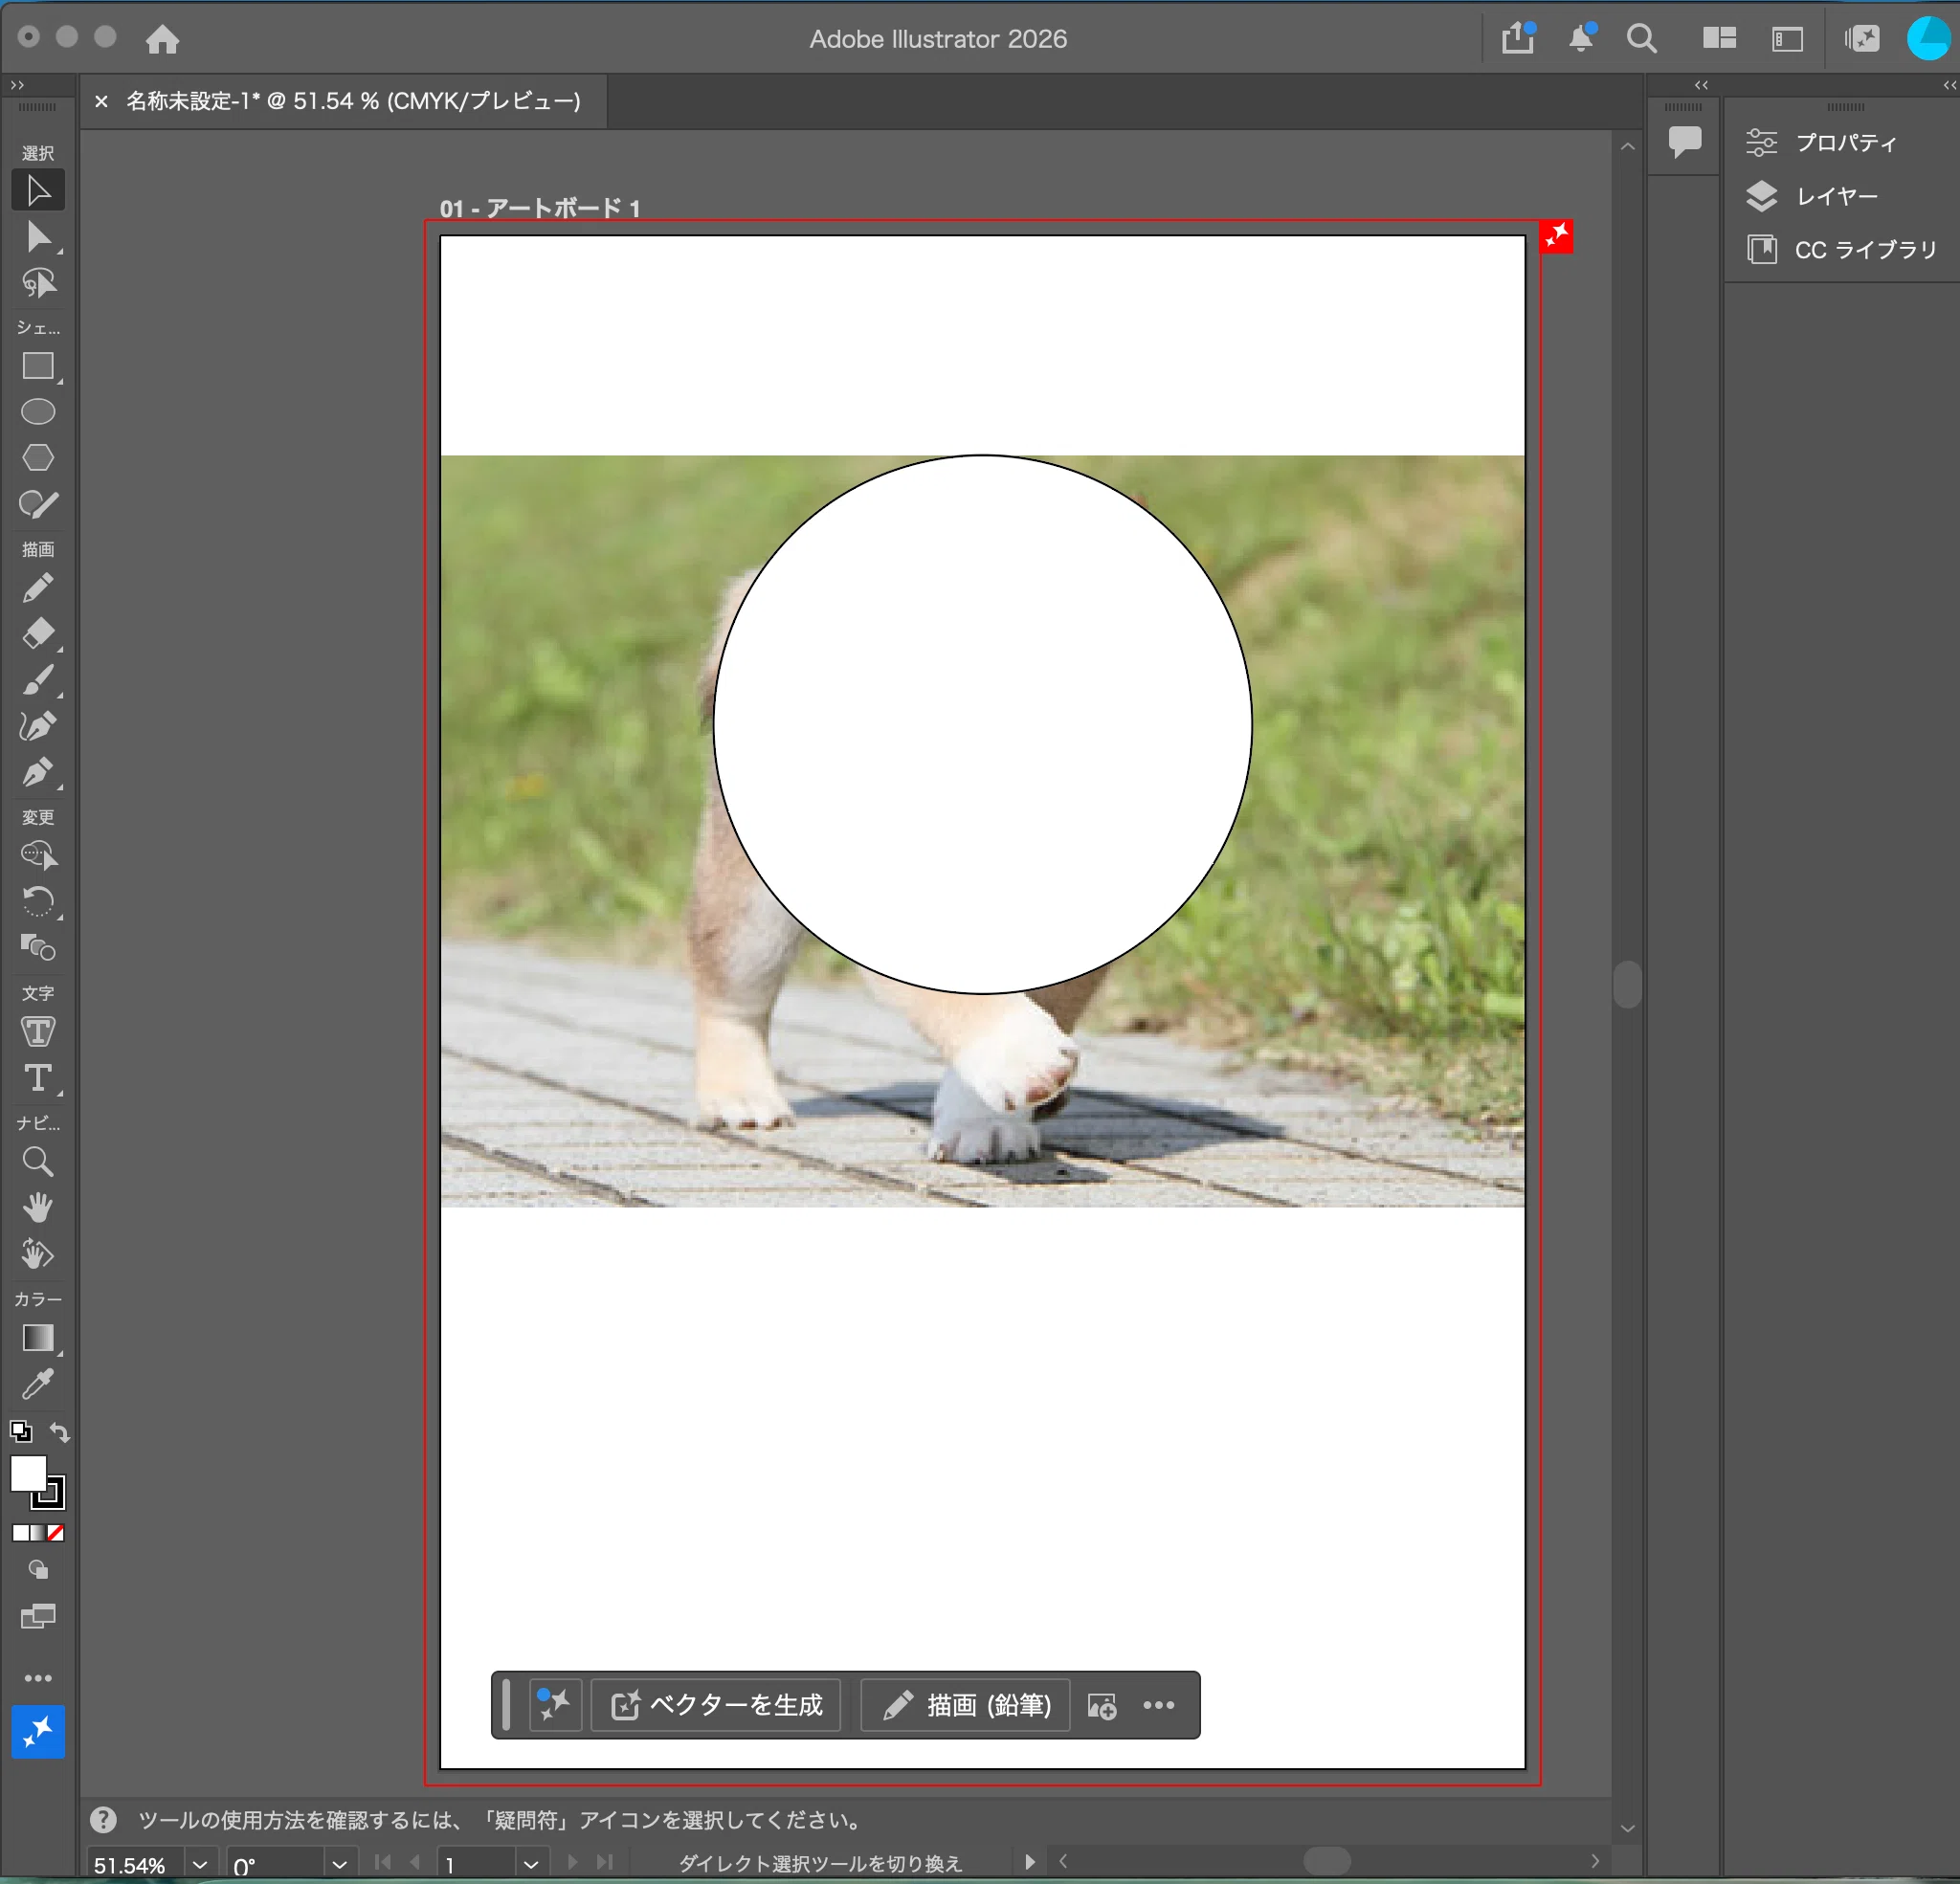Viewport: 1960px width, 1884px height.
Task: Click the white fill color swatch
Action: [x=28, y=1474]
